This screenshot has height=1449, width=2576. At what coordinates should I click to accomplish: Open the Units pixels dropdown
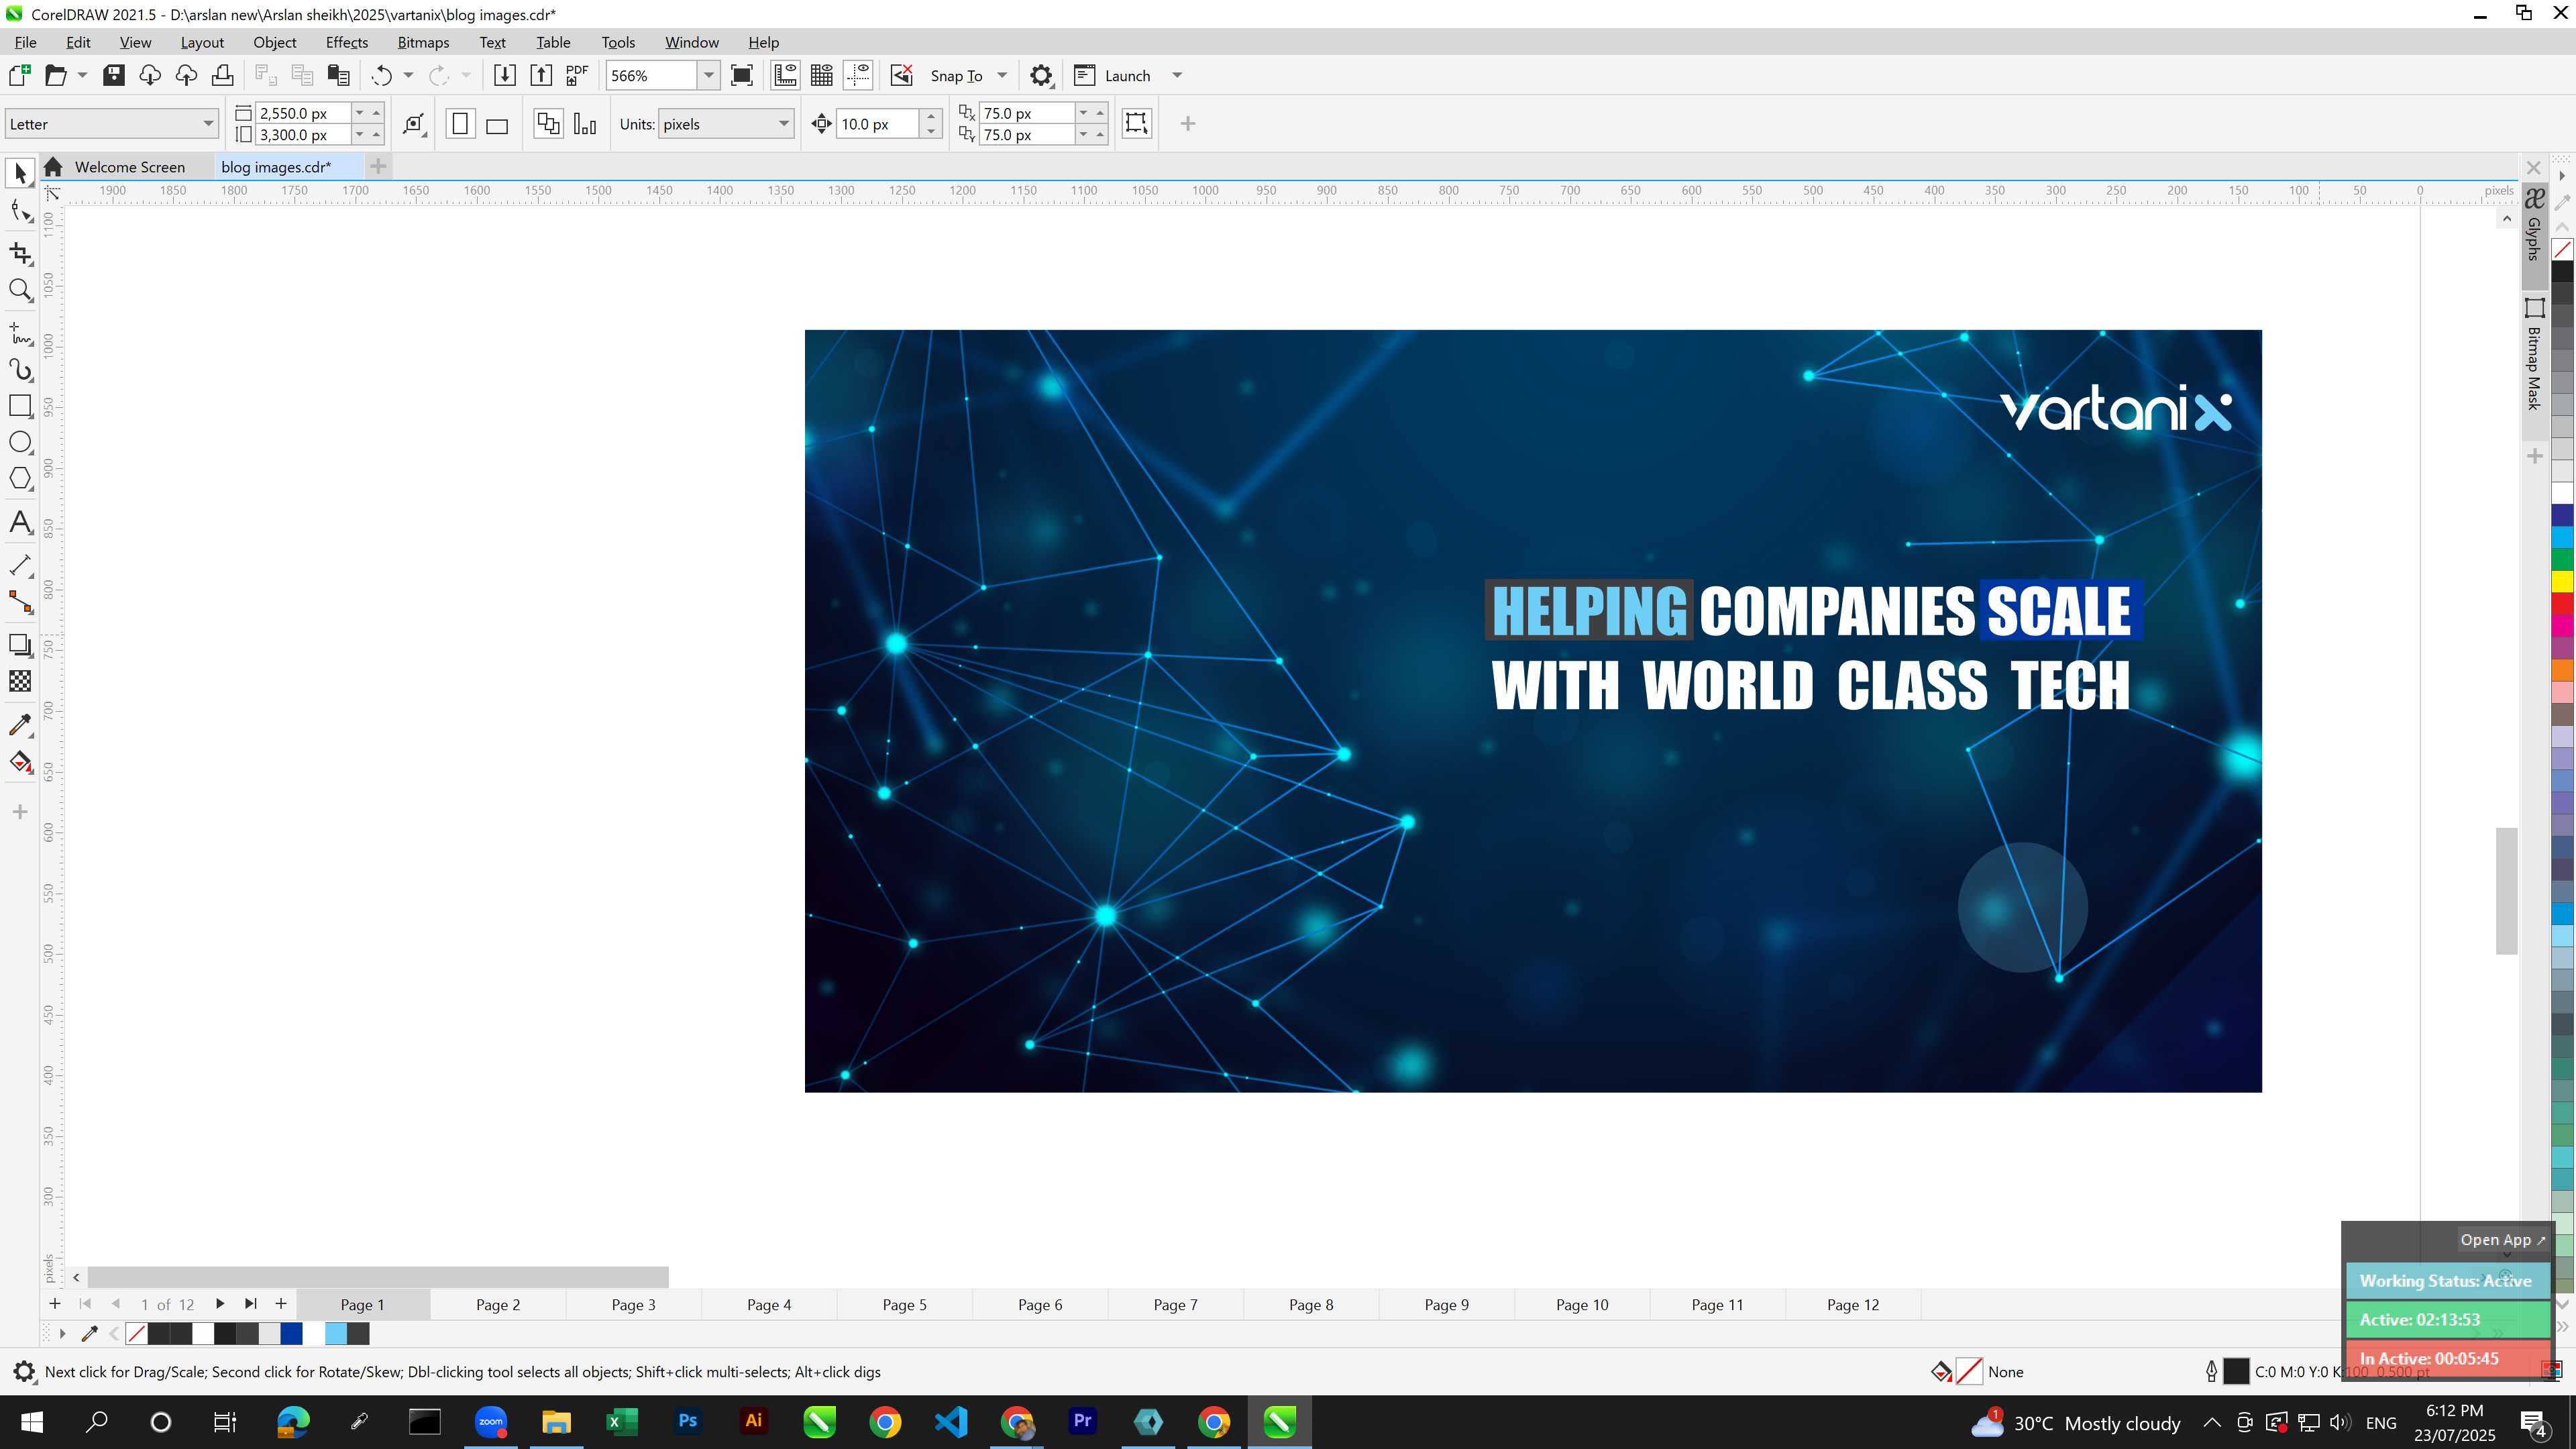(x=726, y=124)
